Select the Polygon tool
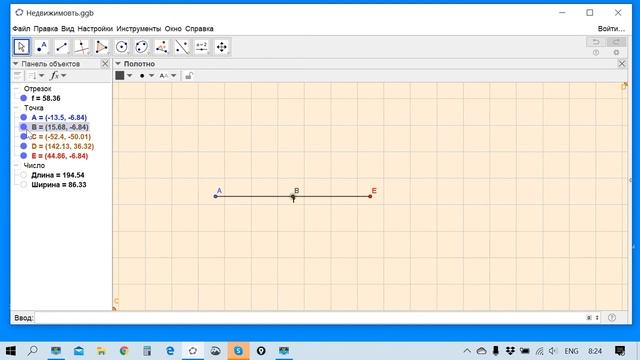Viewport: 640px width, 360px height. click(102, 47)
